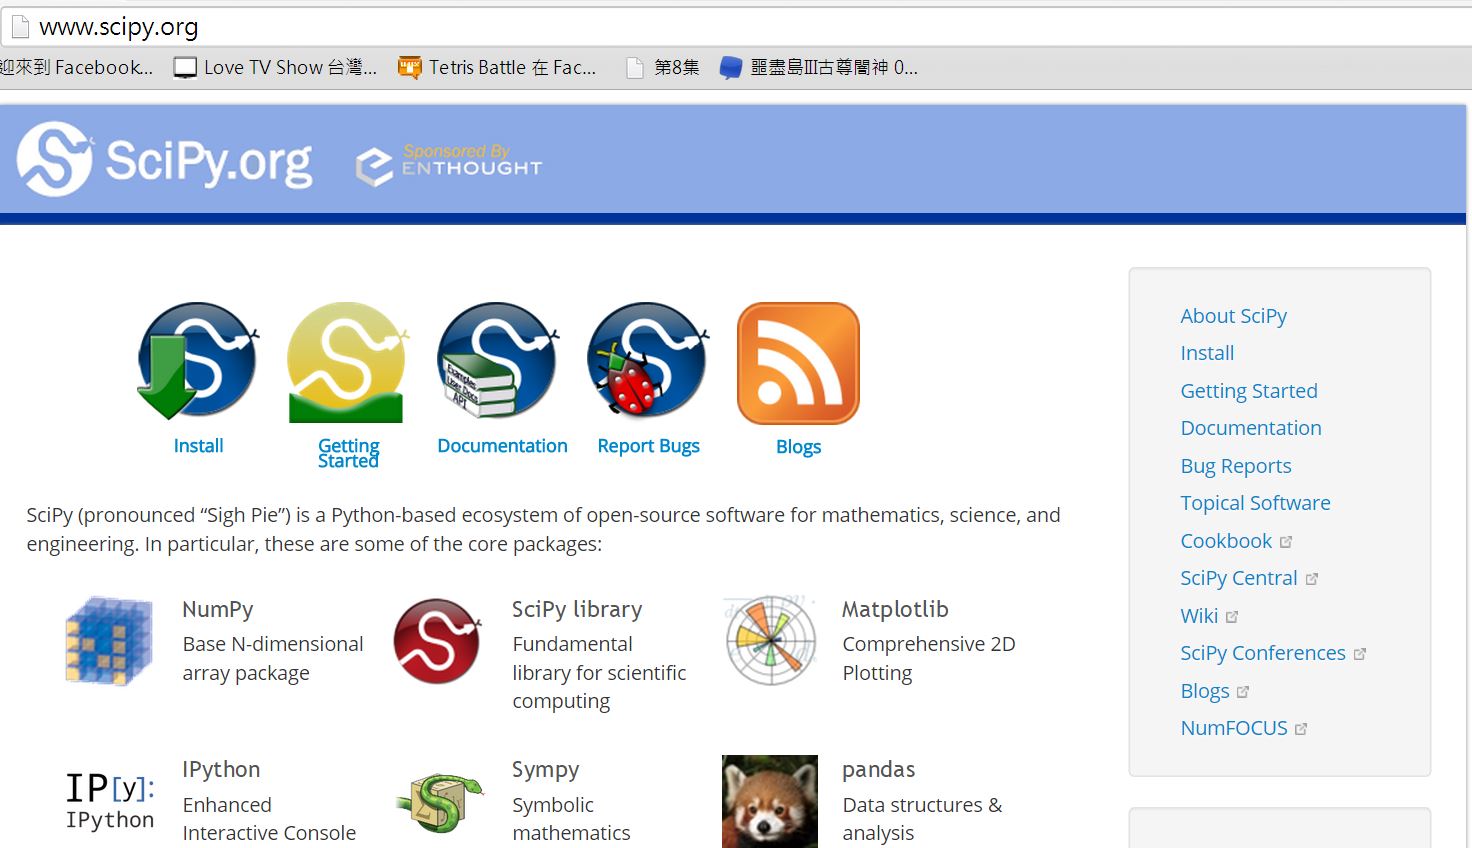Click the orange RSS Blogs icon
1472x848 pixels.
click(798, 363)
